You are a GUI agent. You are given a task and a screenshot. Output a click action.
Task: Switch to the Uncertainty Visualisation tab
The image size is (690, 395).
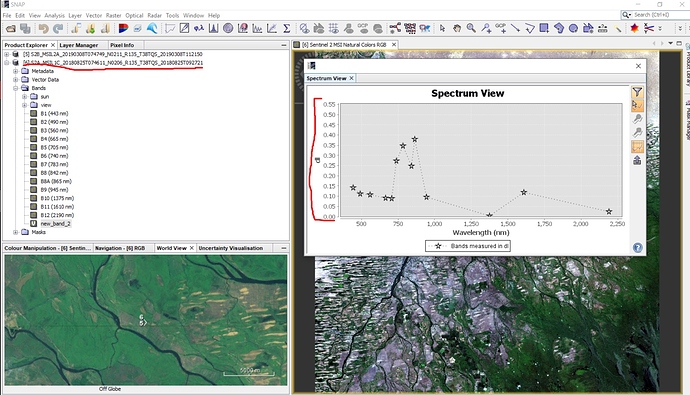tap(231, 248)
